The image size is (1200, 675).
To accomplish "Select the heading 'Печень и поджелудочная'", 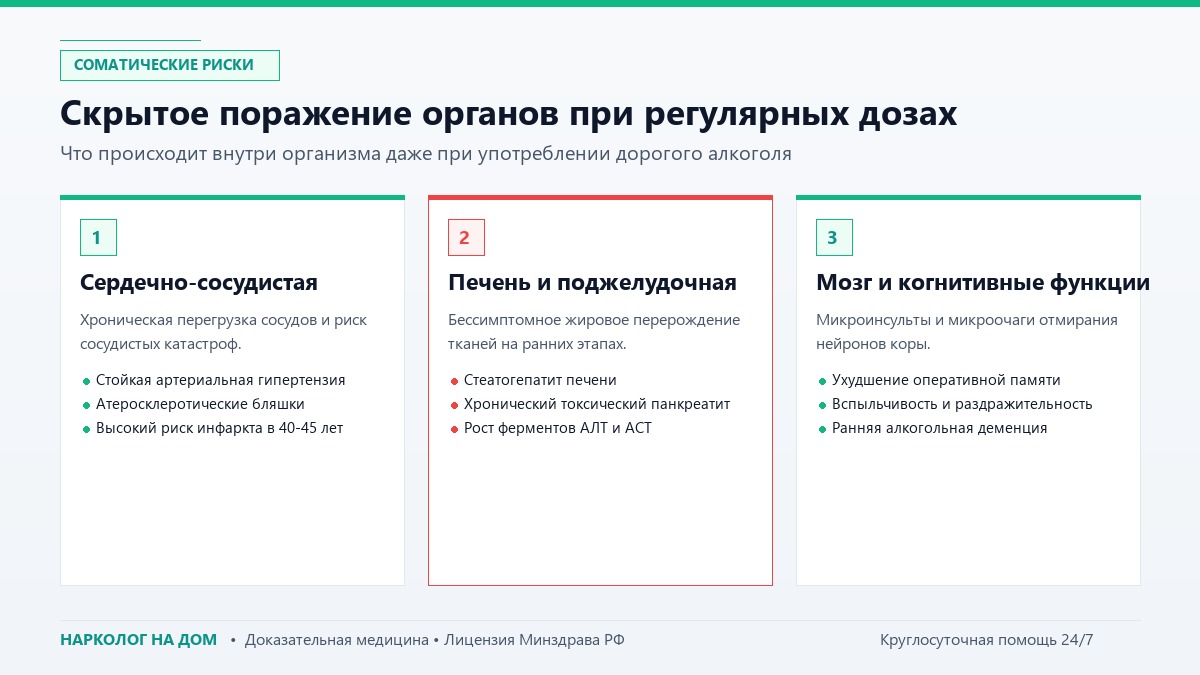I will point(592,283).
